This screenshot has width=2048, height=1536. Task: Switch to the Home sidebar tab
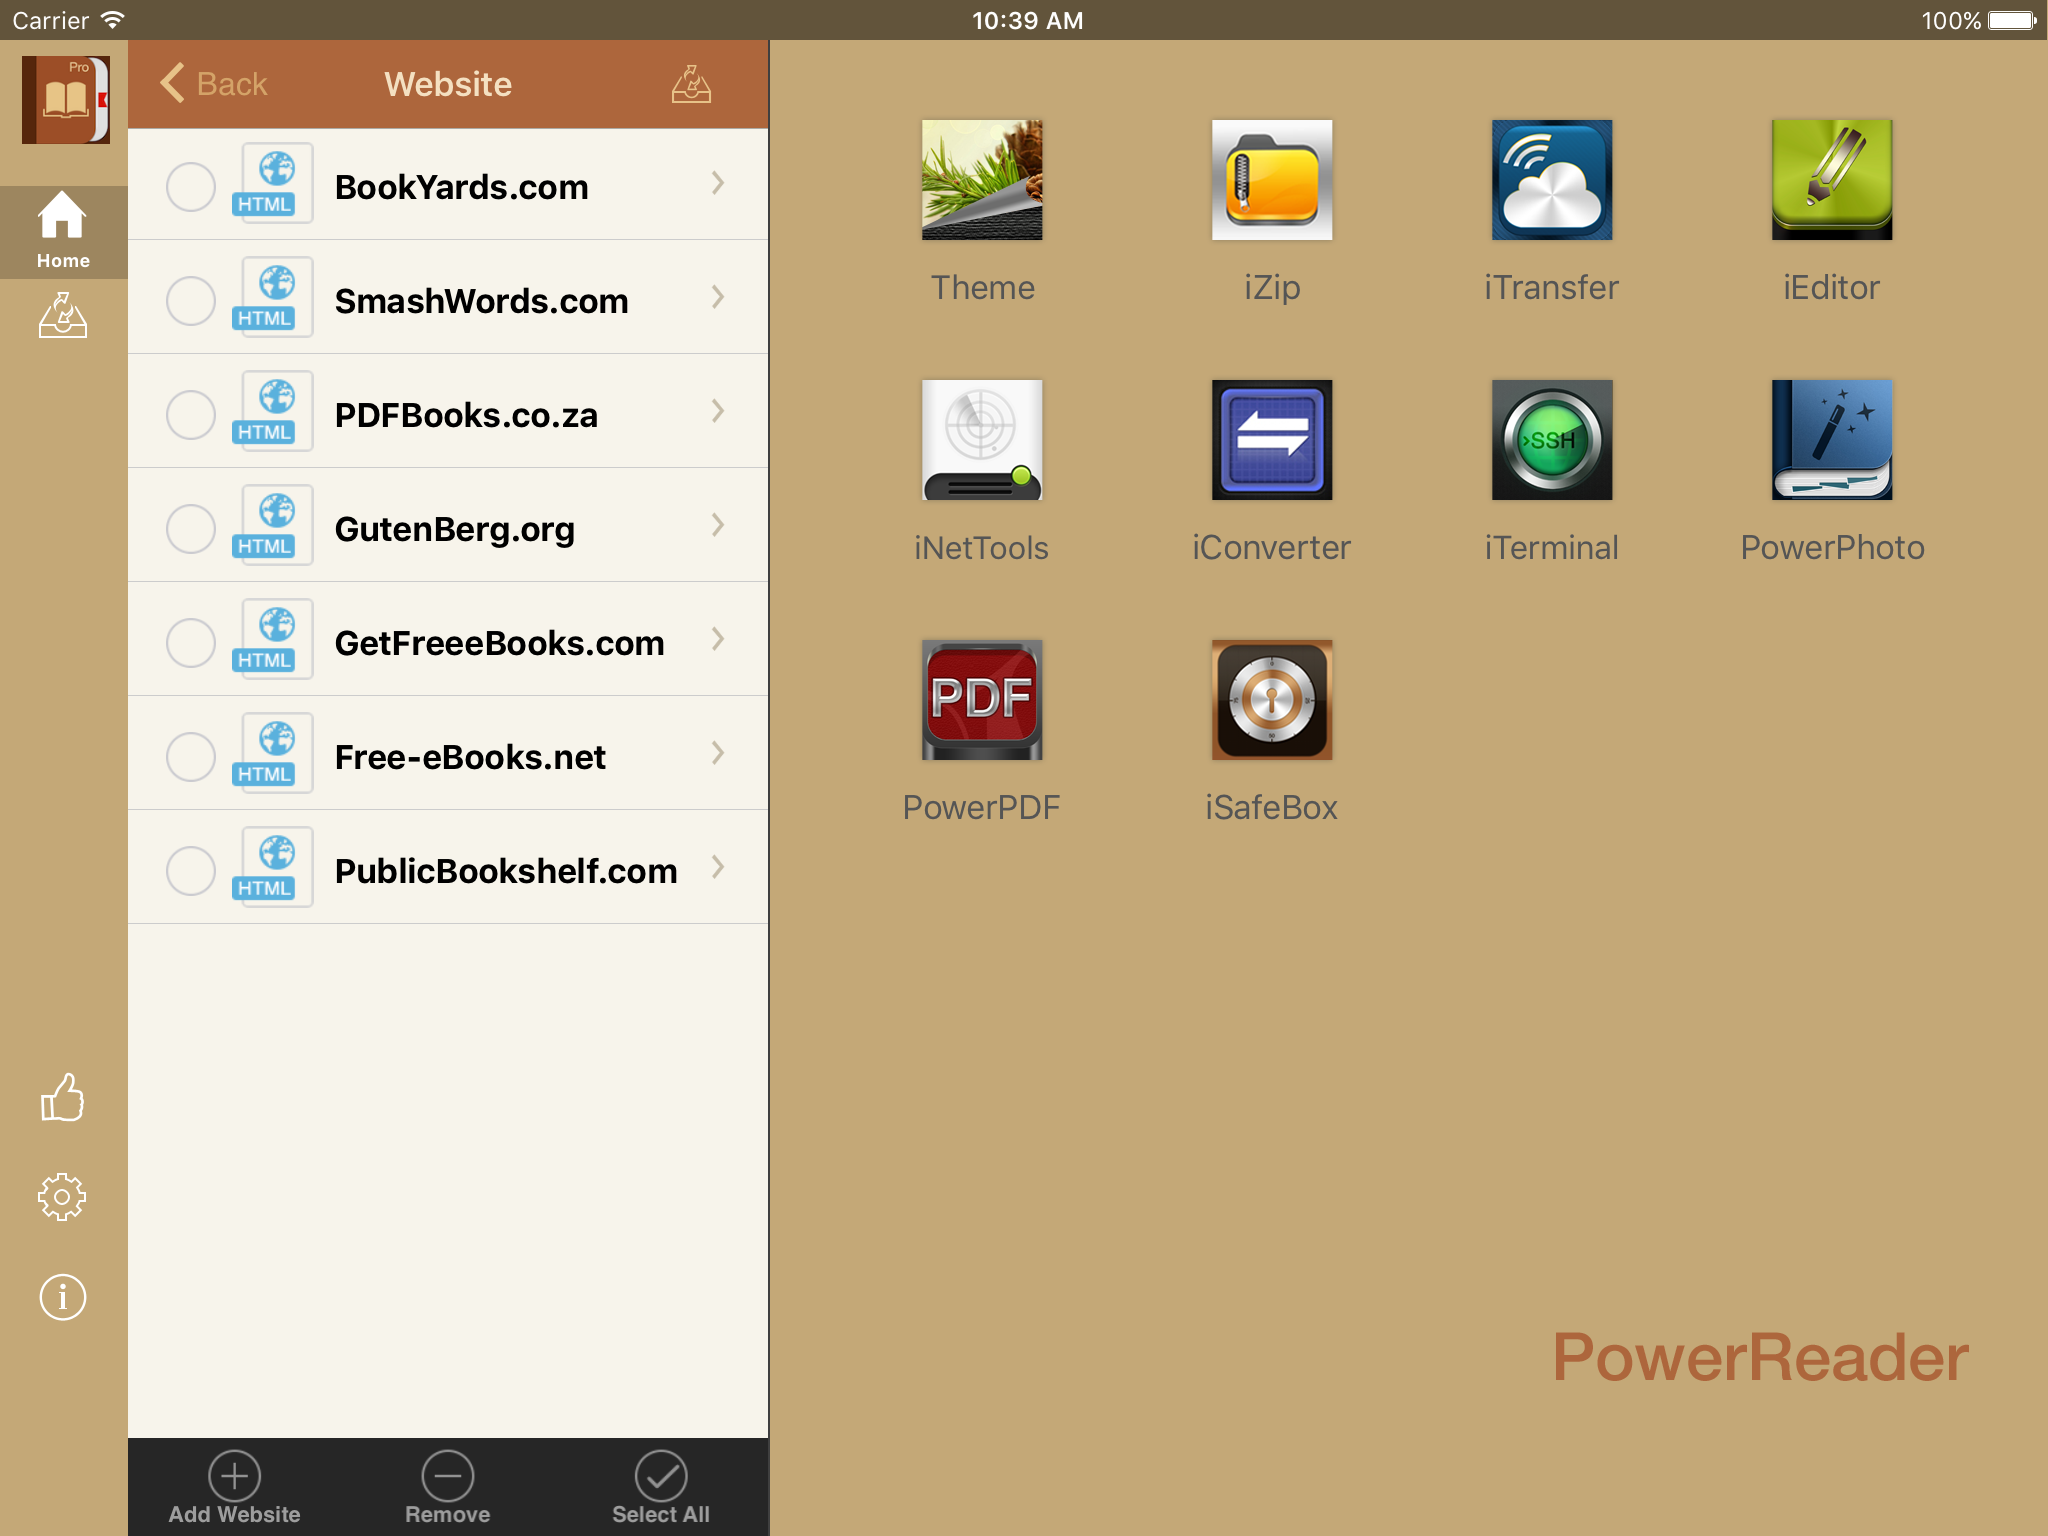coord(63,232)
